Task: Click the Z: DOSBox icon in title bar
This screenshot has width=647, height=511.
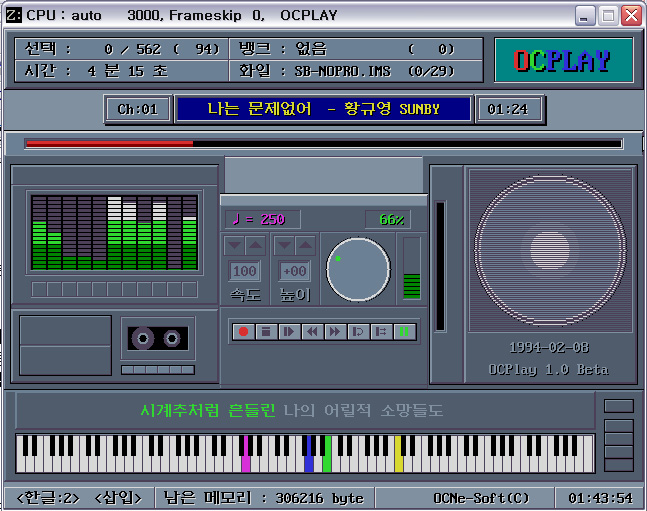Action: click(x=14, y=15)
